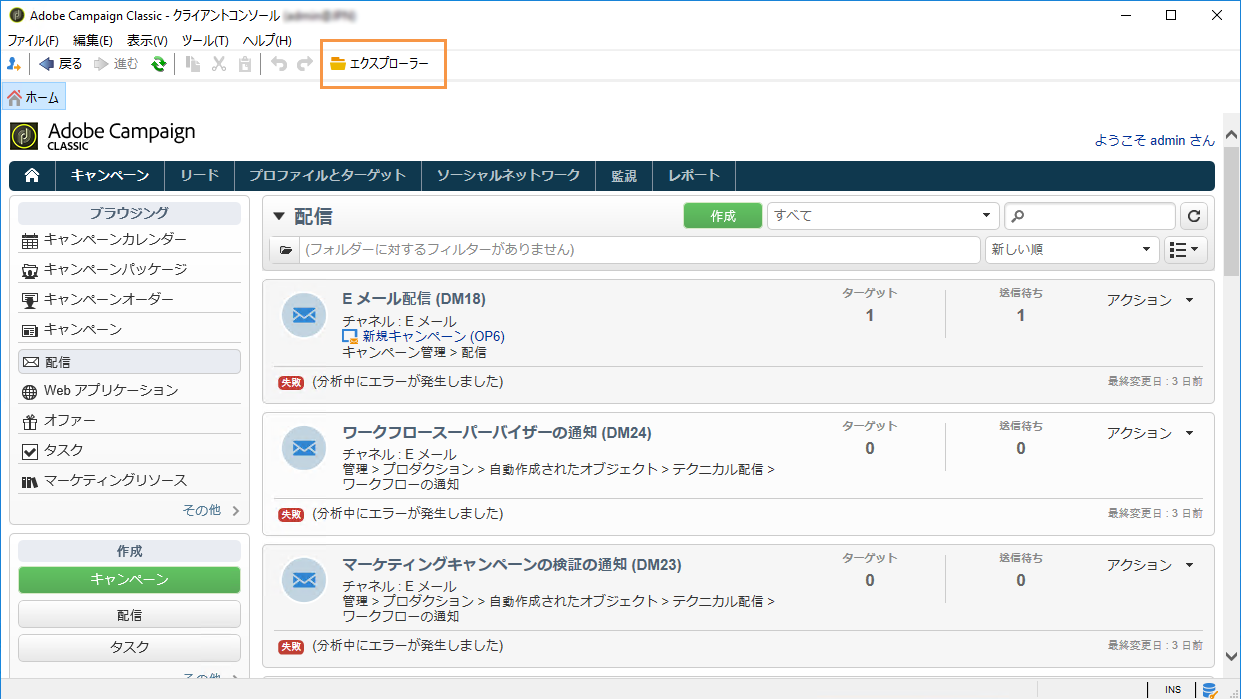Click the database status icon in status bar
Viewport: 1241px width, 699px height.
tap(1209, 690)
